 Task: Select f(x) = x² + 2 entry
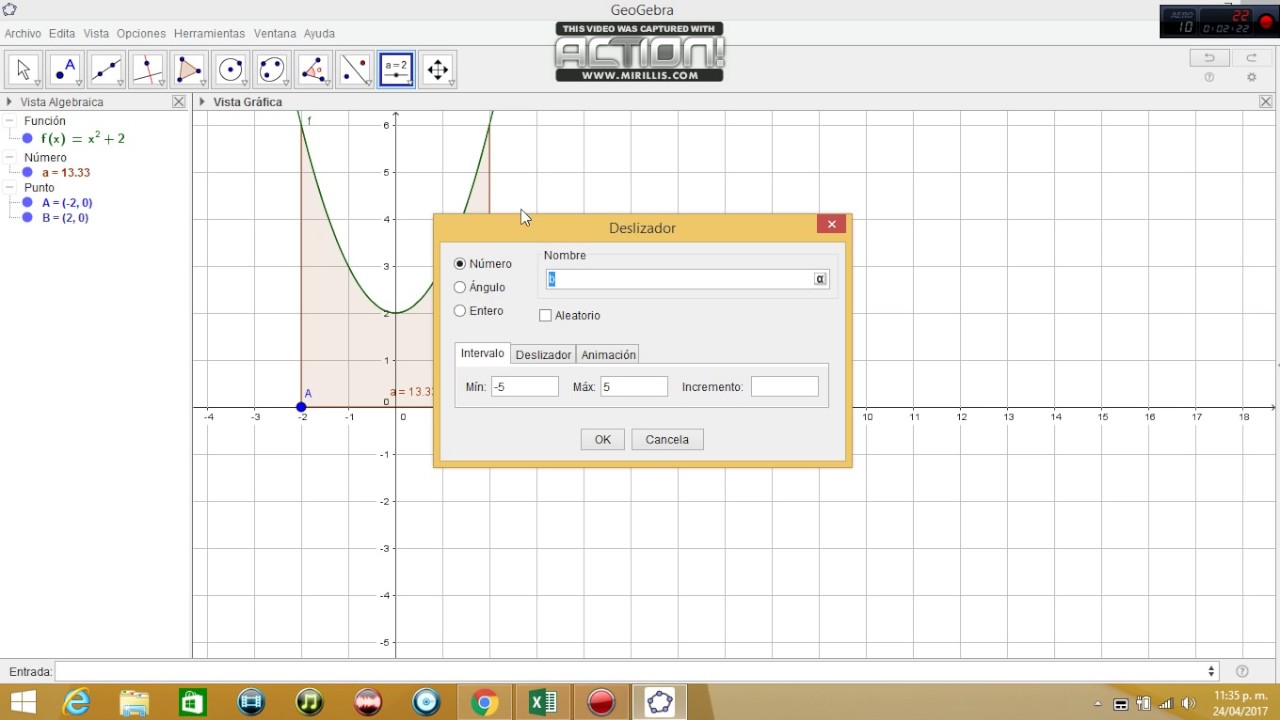pos(83,139)
